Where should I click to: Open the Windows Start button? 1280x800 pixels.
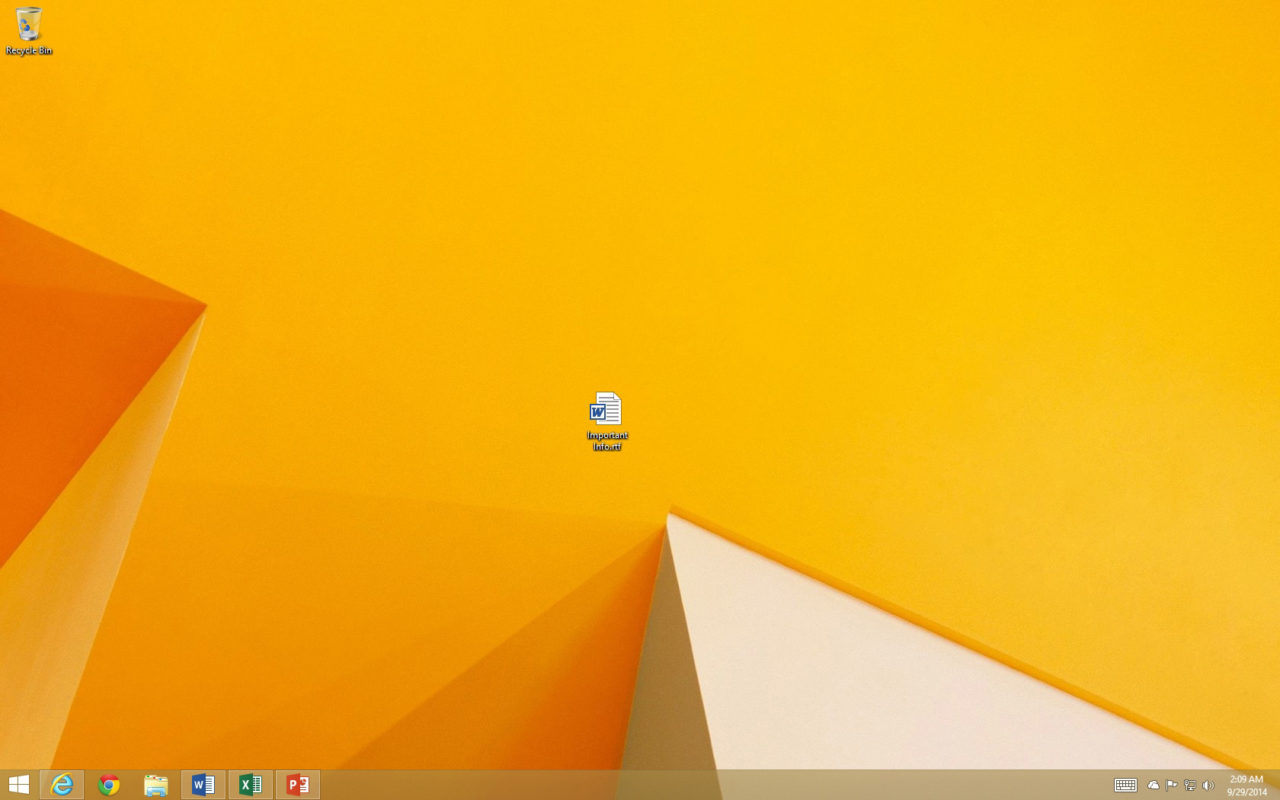18,785
